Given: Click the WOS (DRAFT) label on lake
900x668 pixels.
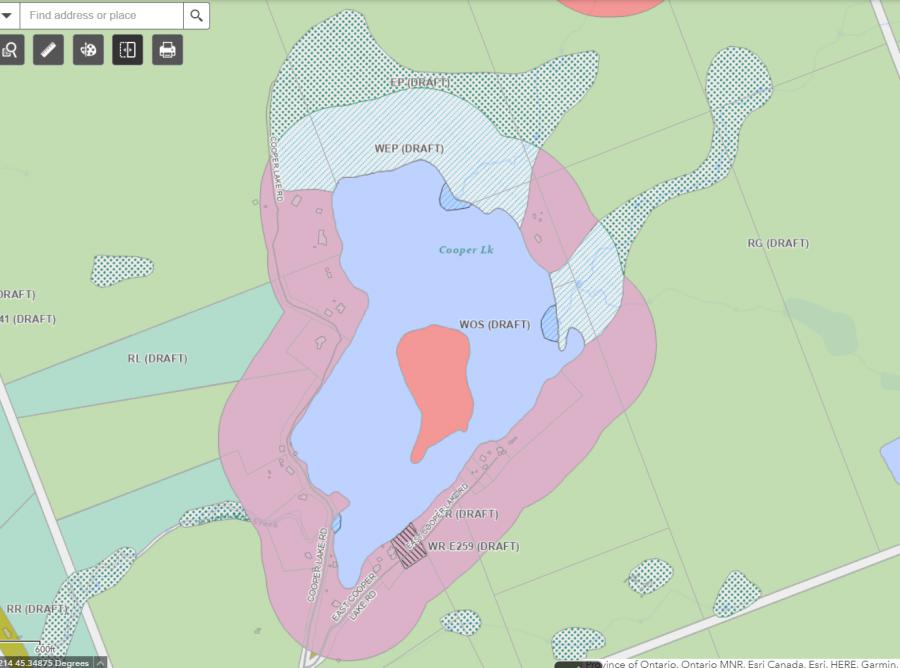Looking at the screenshot, I should point(494,324).
